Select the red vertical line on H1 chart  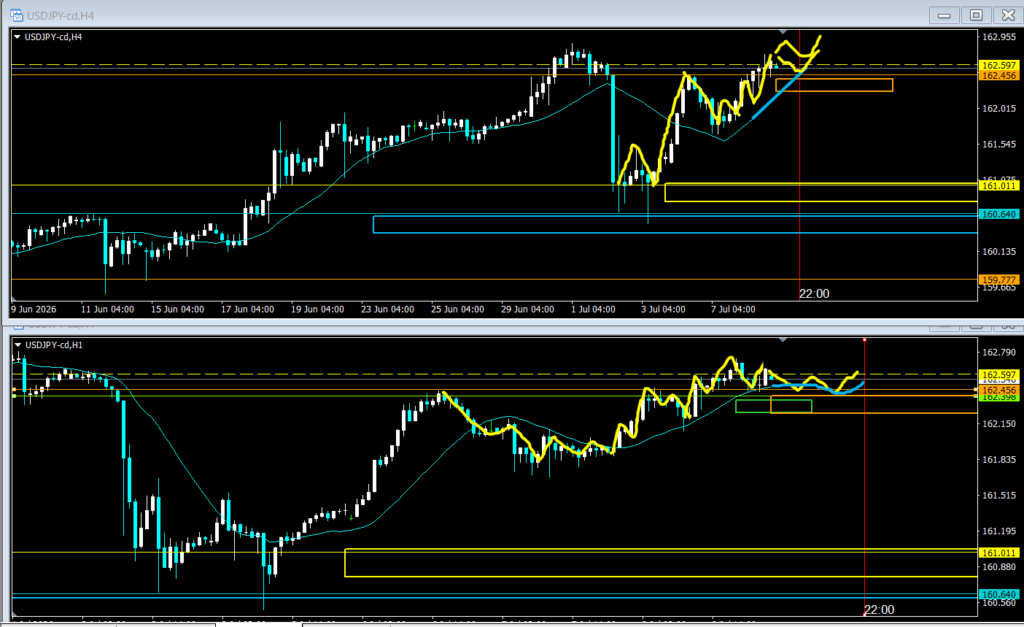[x=865, y=477]
